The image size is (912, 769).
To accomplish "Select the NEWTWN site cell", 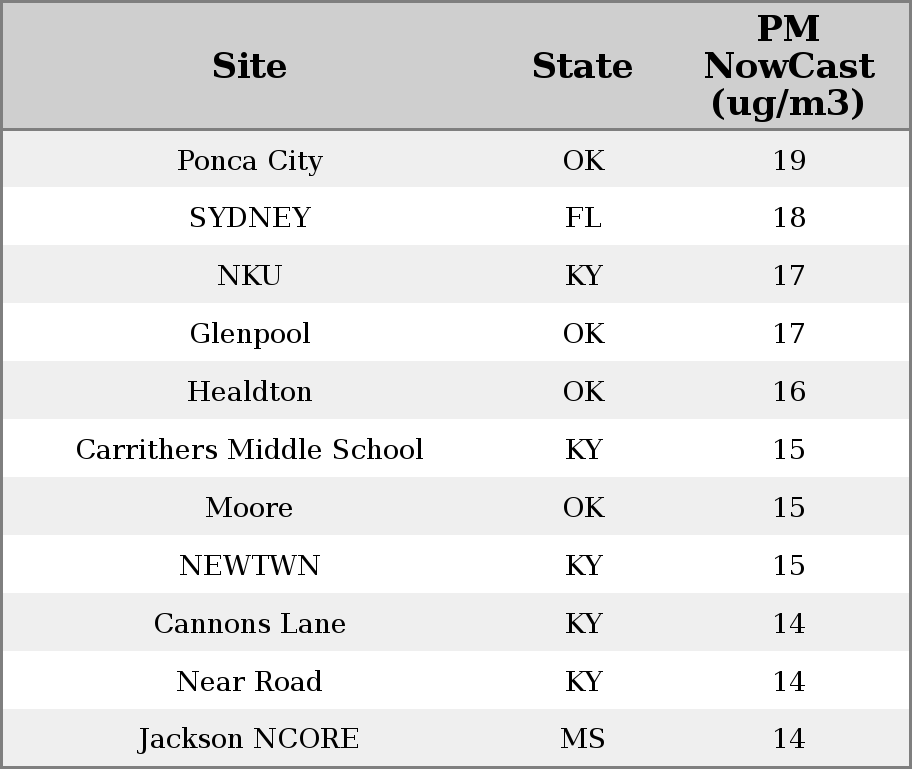I will click(249, 566).
